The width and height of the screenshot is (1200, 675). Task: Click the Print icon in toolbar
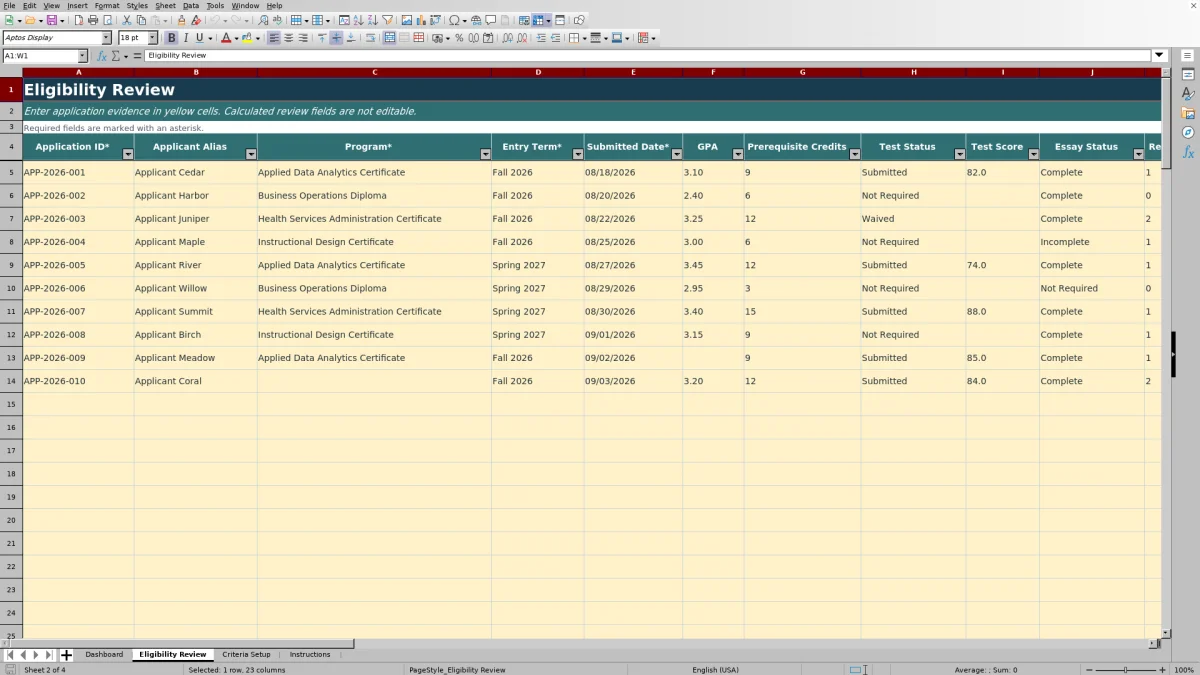pos(93,20)
